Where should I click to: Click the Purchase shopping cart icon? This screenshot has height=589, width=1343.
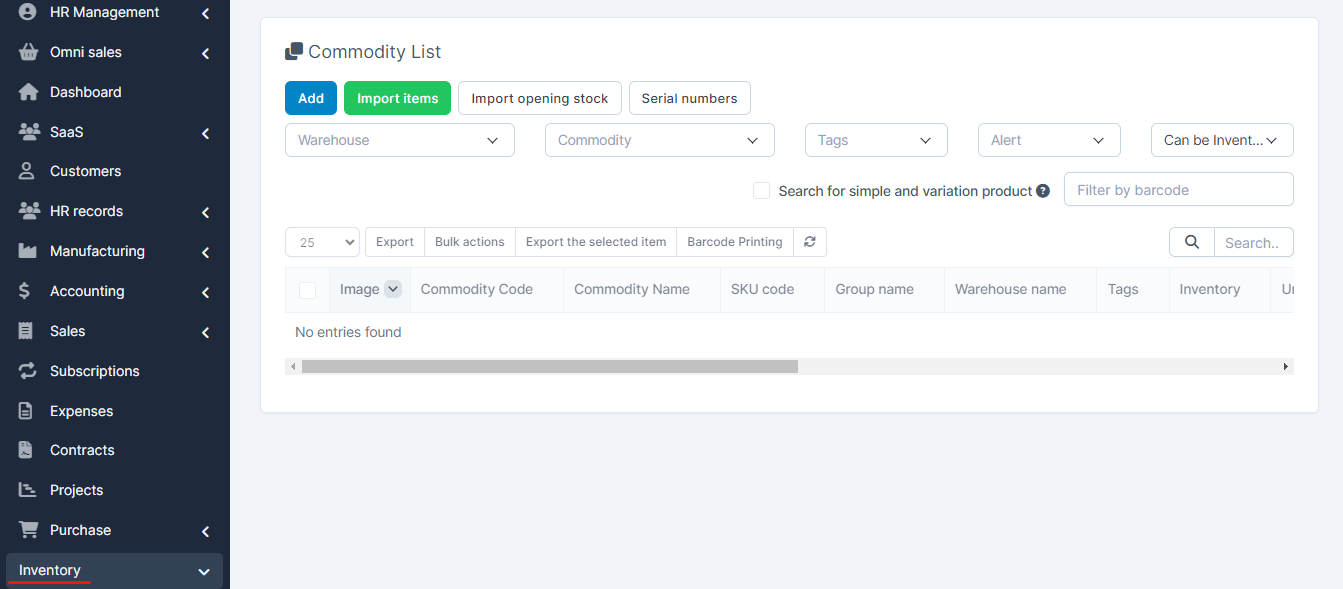click(x=28, y=530)
